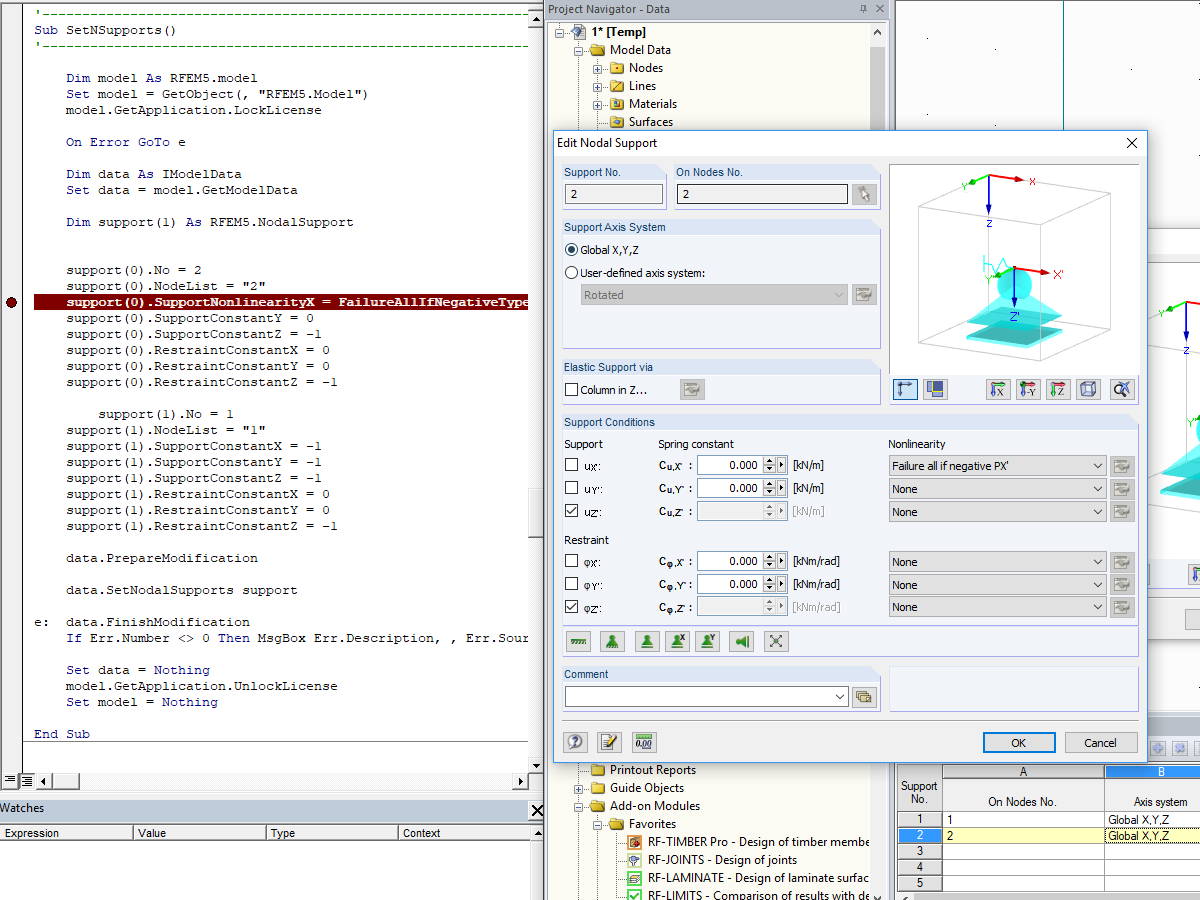Select the User-defined axis system radio button

coord(571,271)
